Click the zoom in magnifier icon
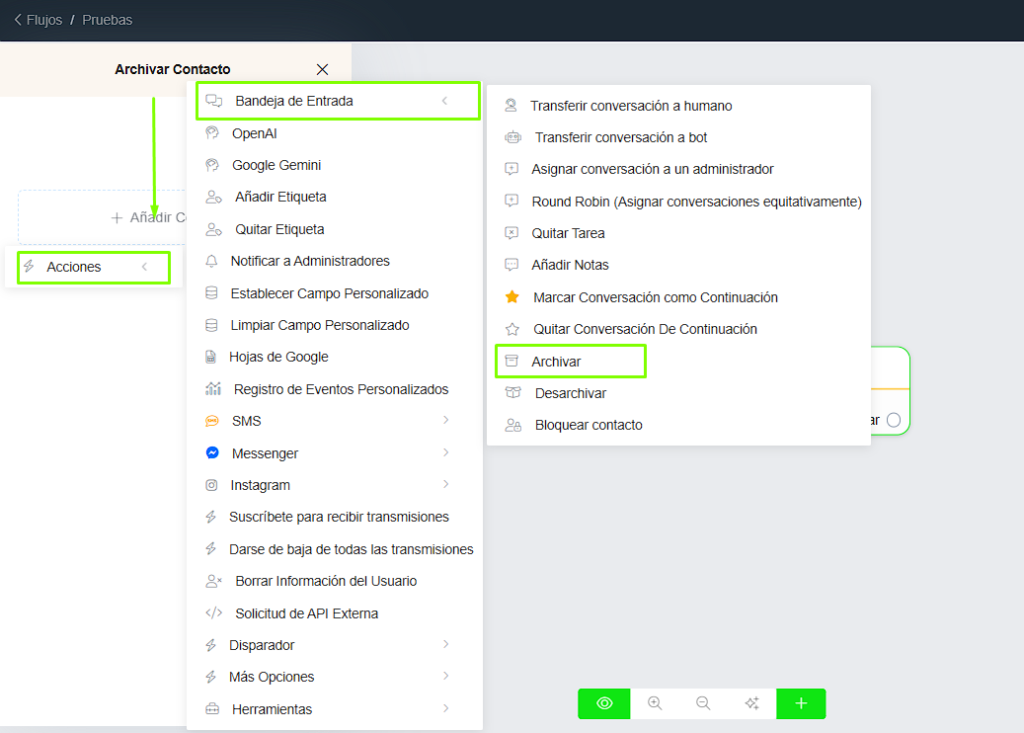The image size is (1024, 733). coord(655,703)
